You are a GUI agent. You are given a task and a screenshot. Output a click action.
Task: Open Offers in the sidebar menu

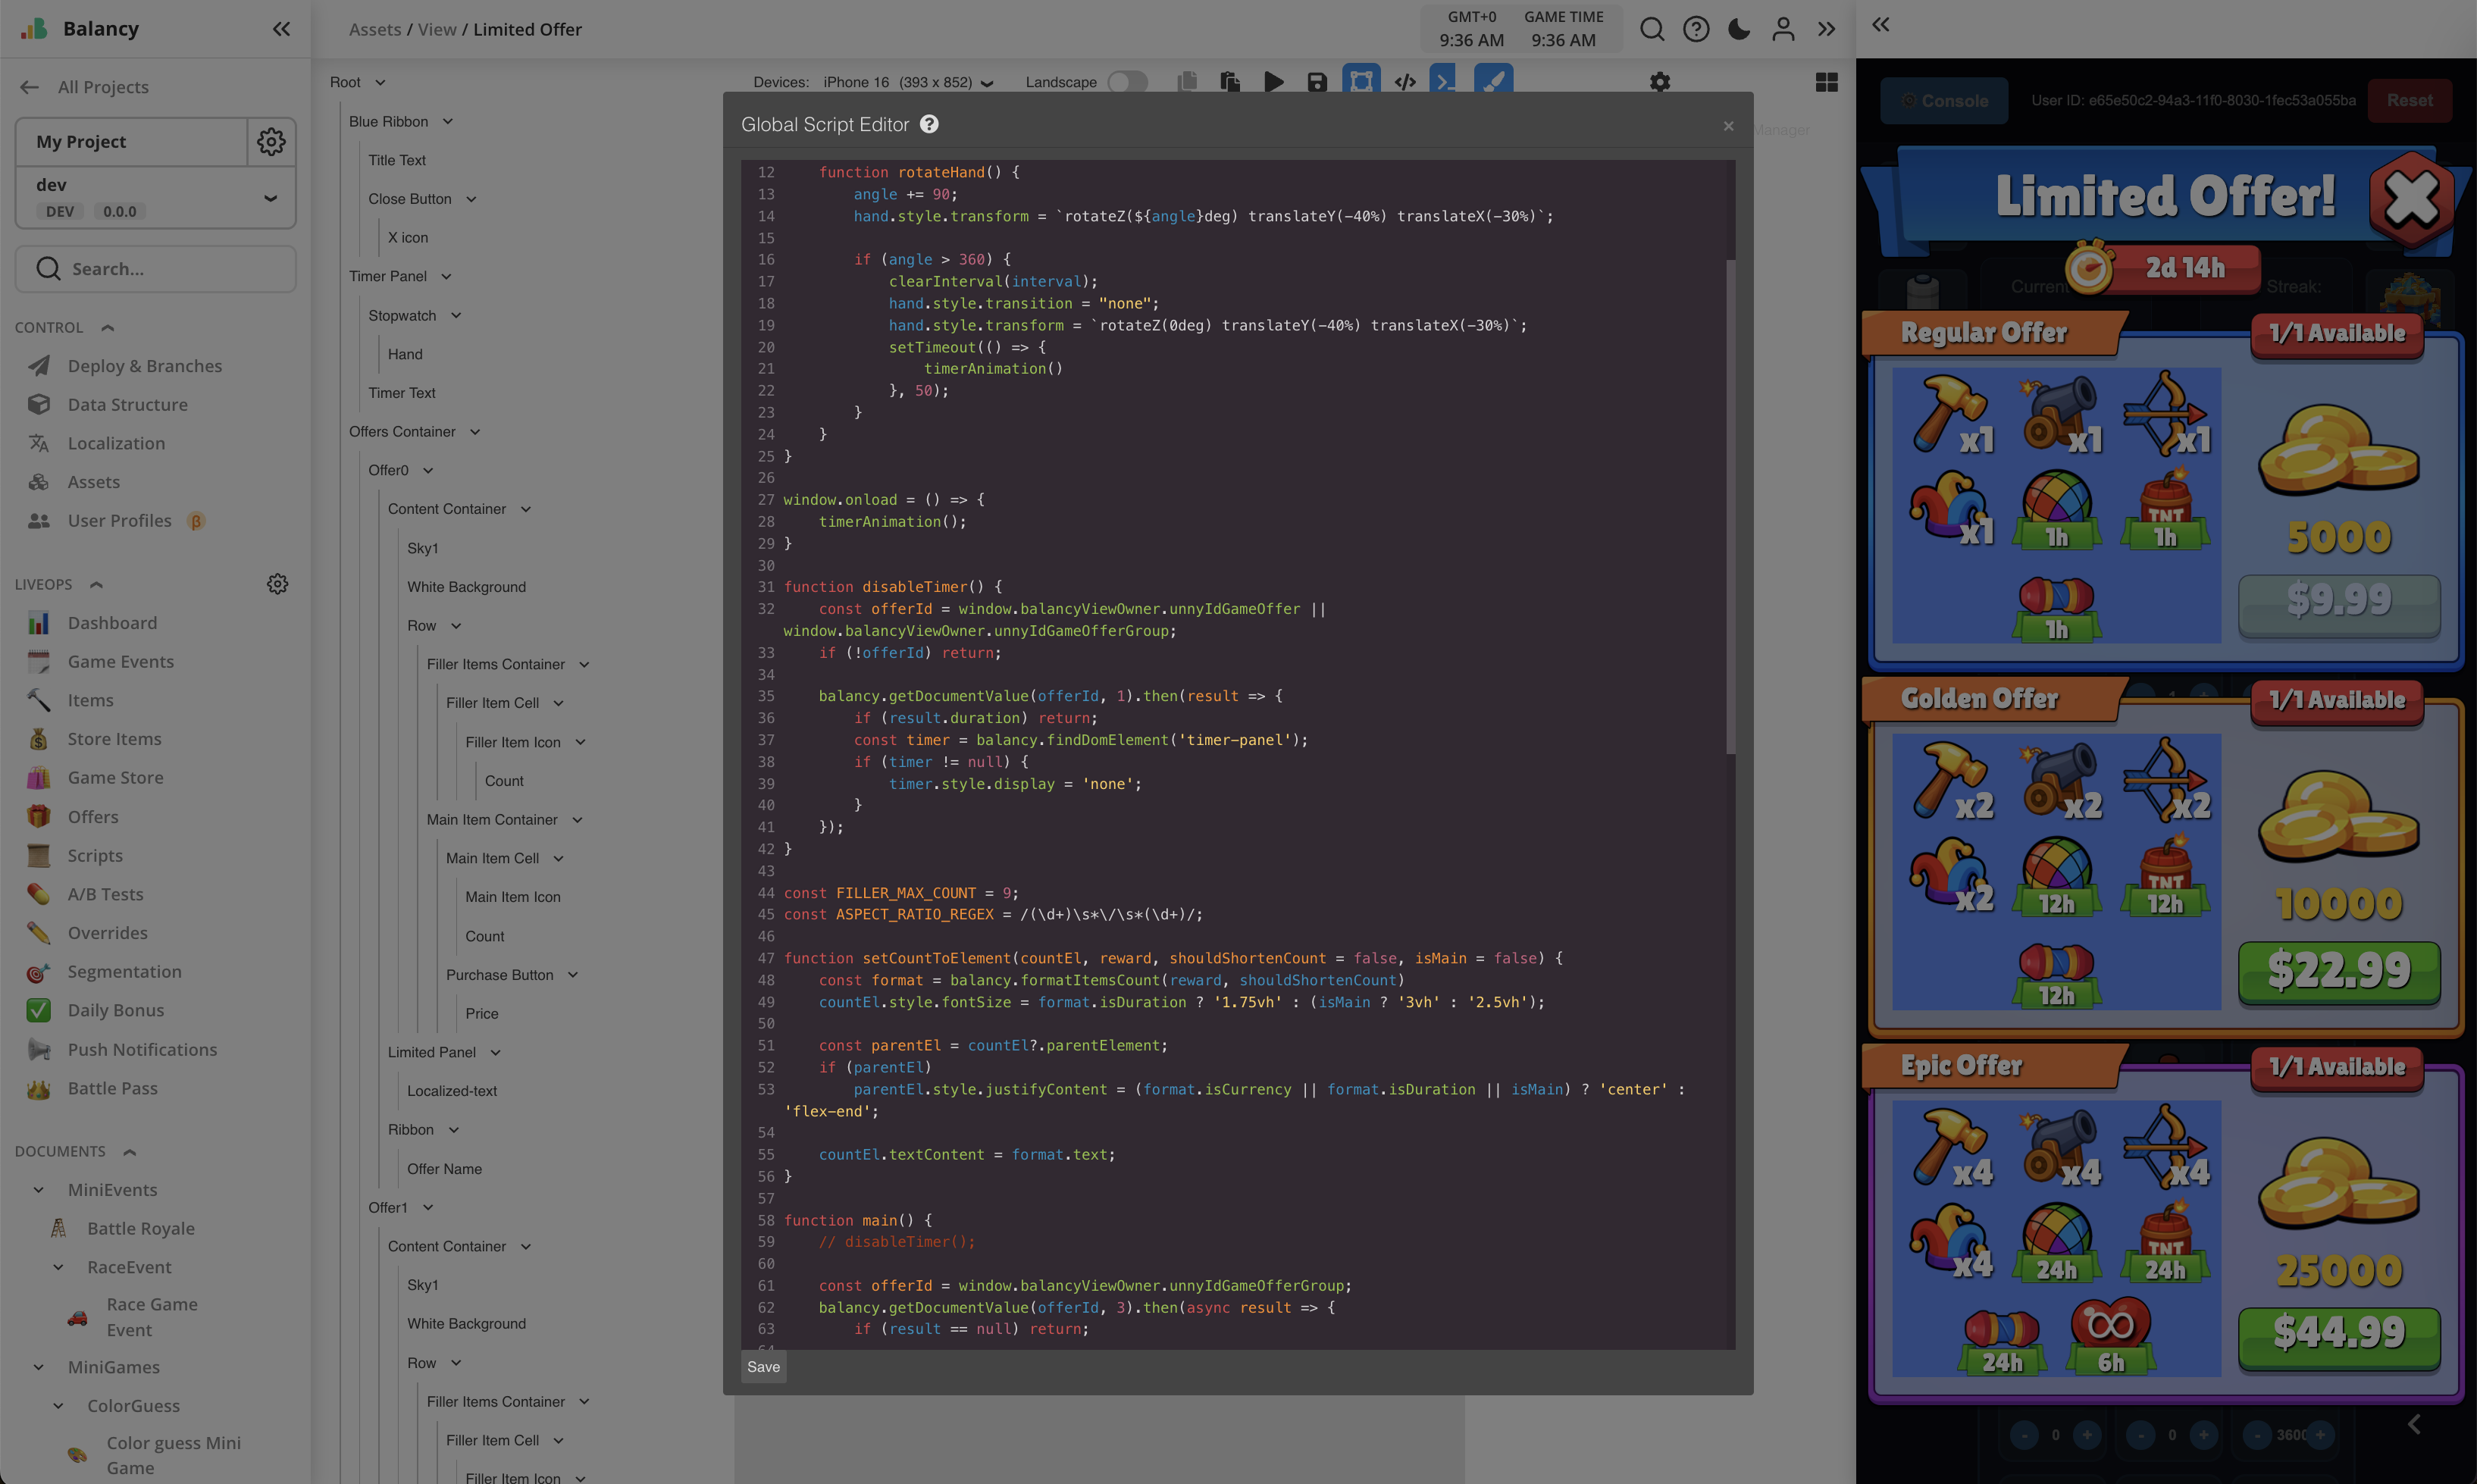[93, 816]
